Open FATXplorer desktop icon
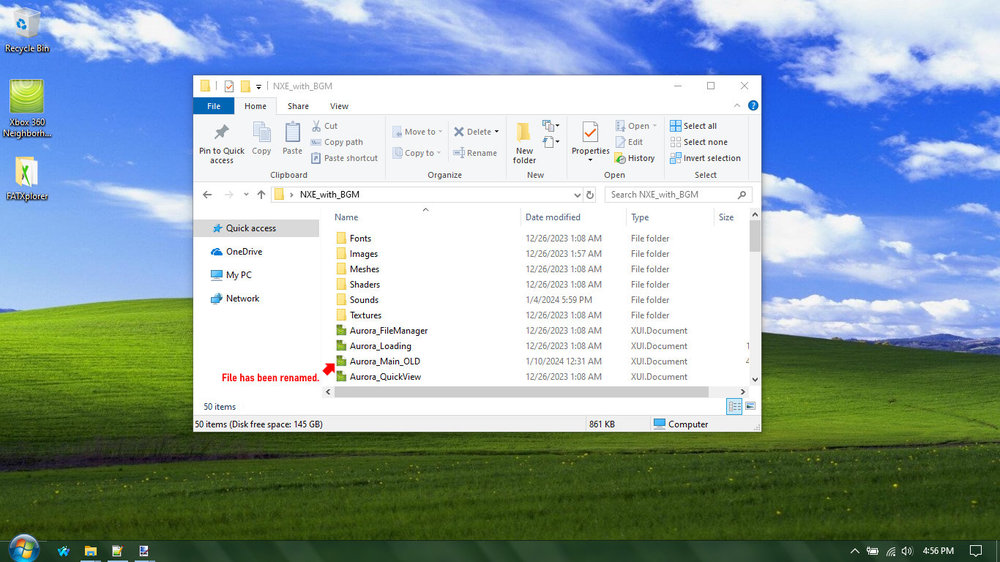Image resolution: width=1000 pixels, height=562 pixels. pyautogui.click(x=26, y=179)
